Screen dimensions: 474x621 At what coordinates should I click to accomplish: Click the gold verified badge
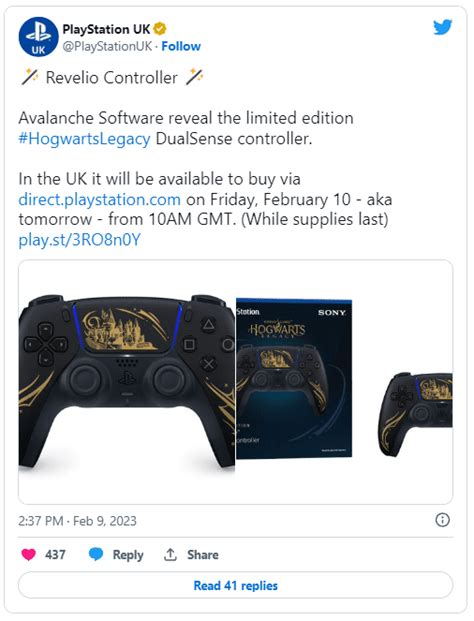[160, 29]
